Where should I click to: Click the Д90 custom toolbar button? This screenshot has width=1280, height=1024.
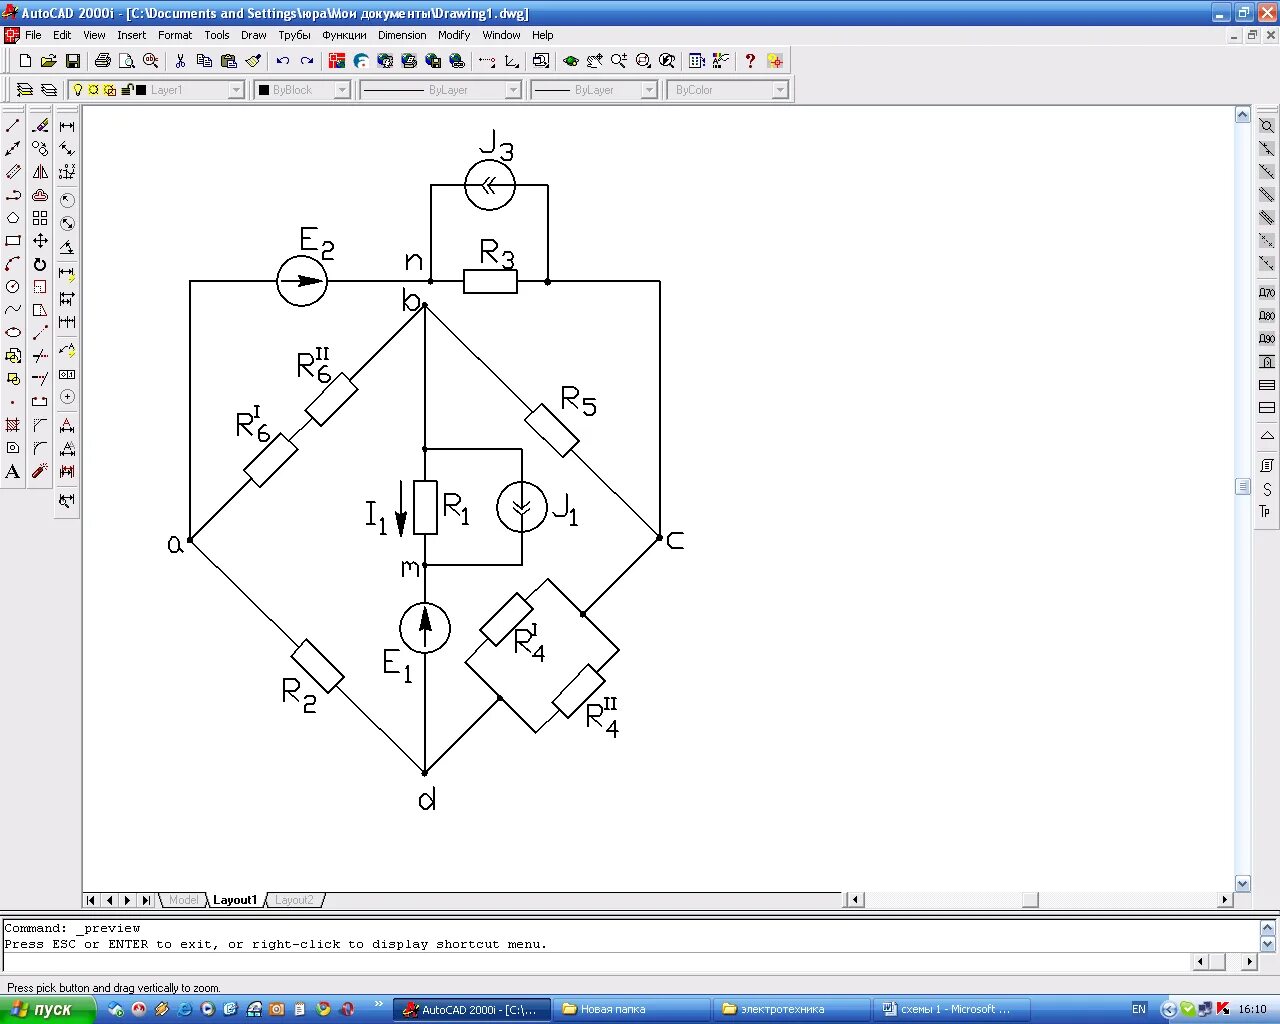point(1267,339)
